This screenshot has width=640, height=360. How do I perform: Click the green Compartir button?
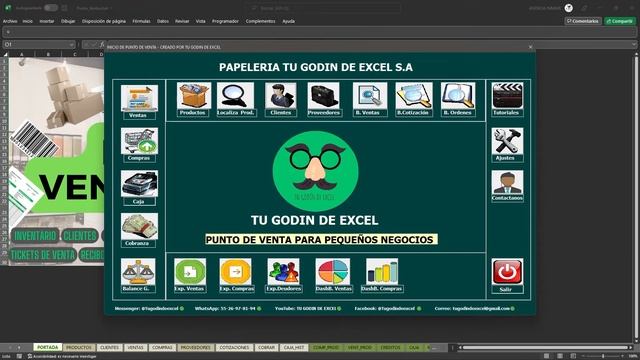620,21
